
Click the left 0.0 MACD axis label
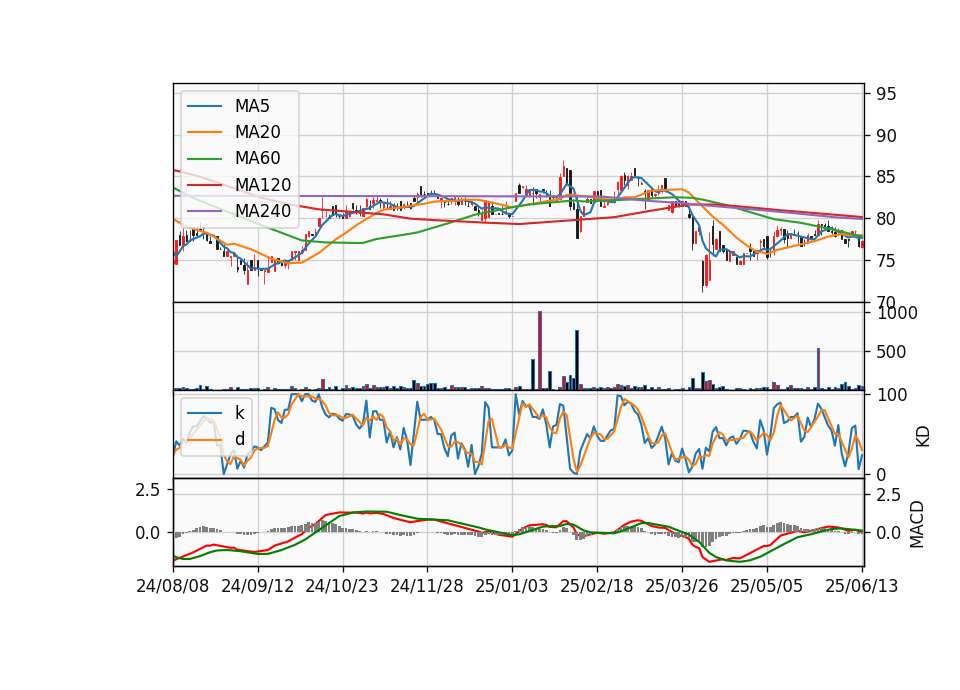148,533
